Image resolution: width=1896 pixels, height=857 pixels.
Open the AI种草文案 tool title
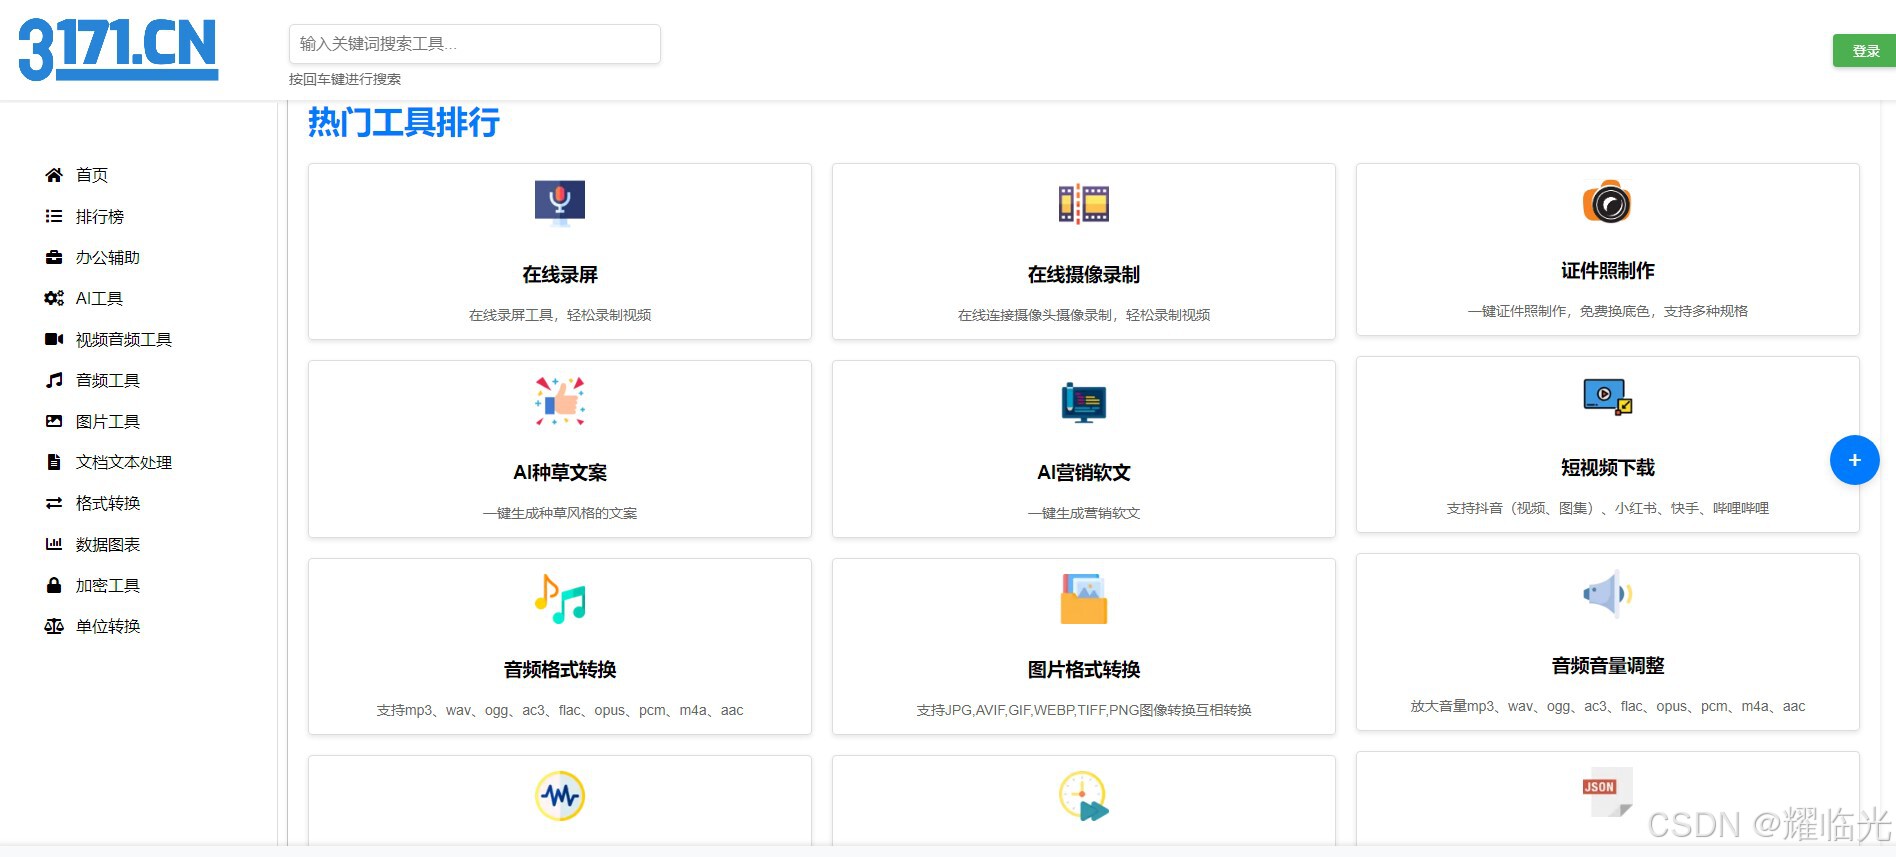(x=560, y=472)
